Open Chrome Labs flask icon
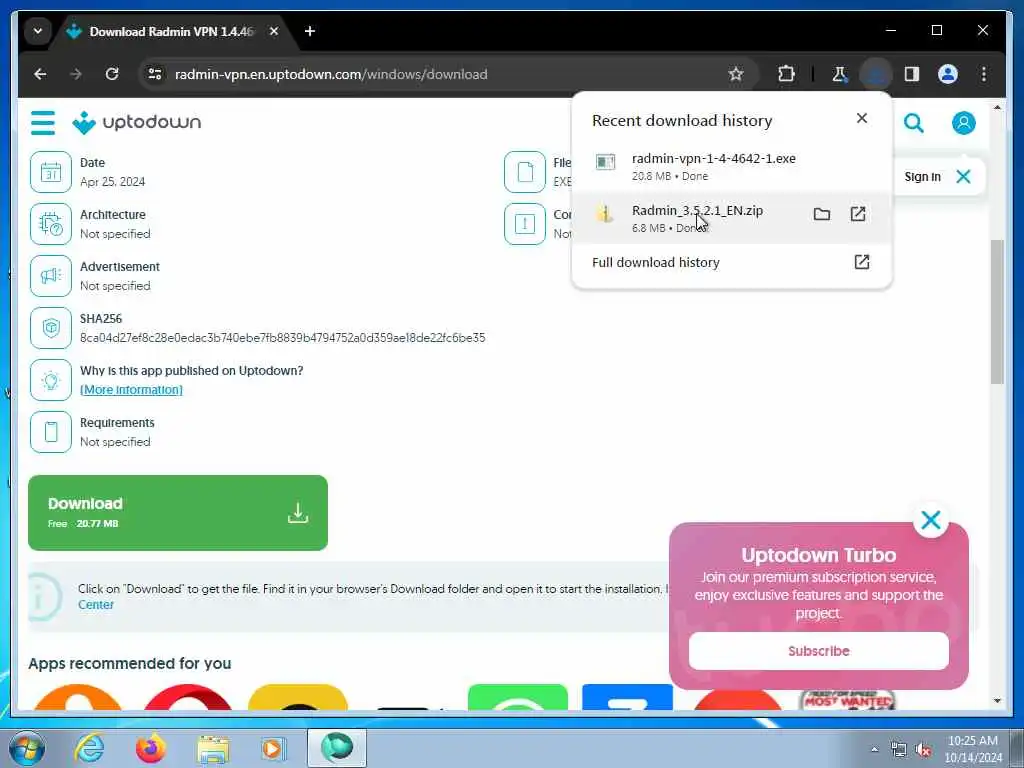 tap(840, 74)
